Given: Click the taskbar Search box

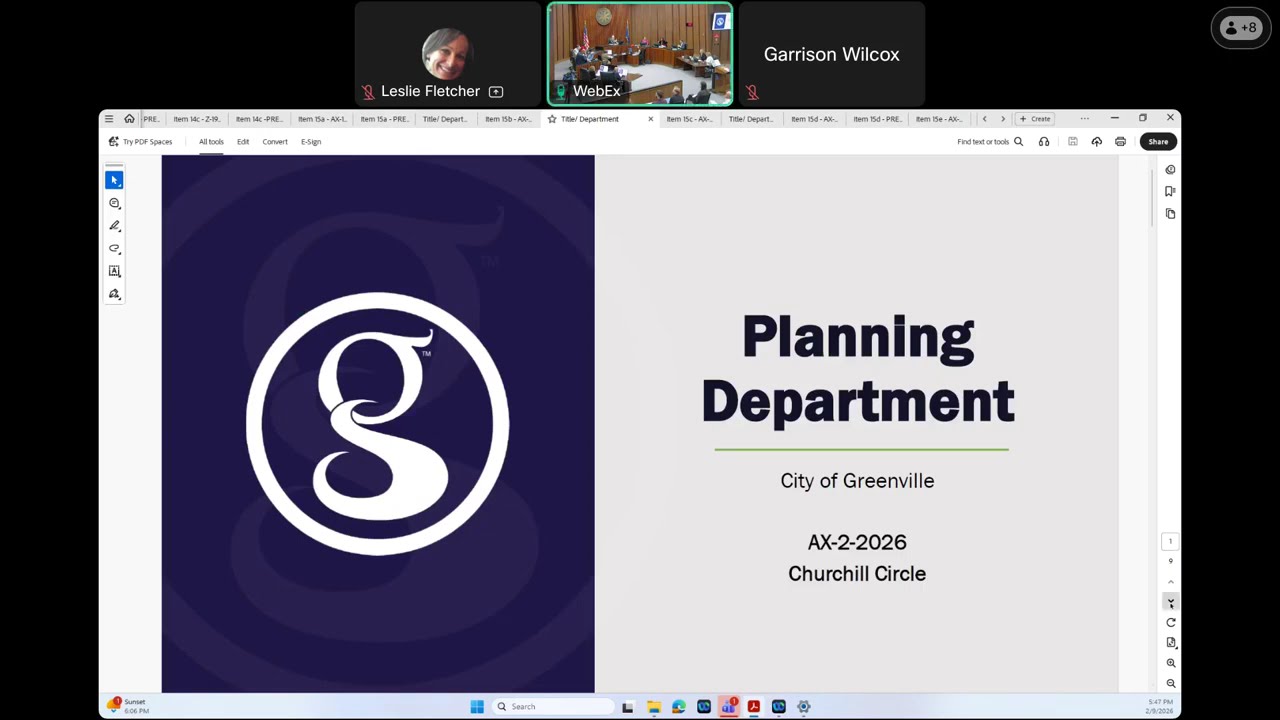Looking at the screenshot, I should coord(552,707).
